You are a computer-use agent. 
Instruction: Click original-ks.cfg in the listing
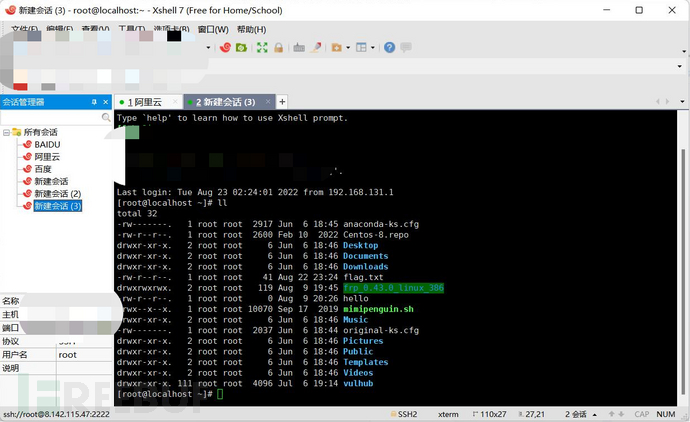coord(381,330)
